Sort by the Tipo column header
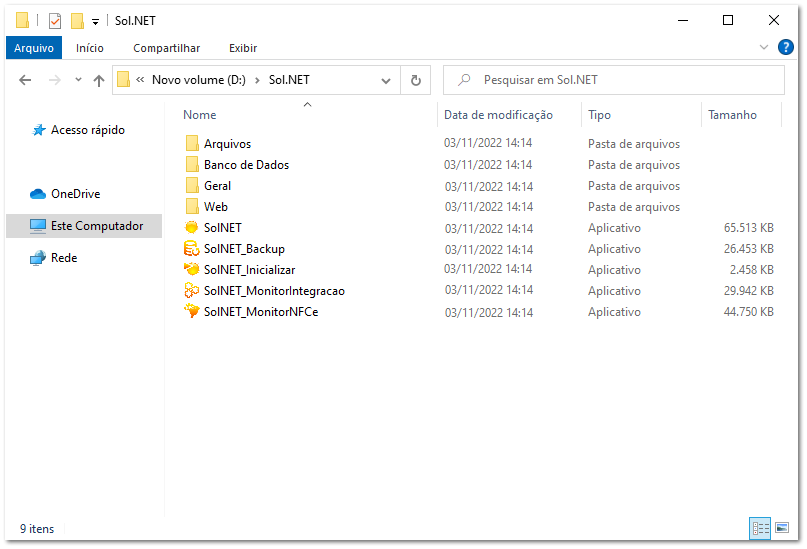This screenshot has width=807, height=549. (x=600, y=115)
